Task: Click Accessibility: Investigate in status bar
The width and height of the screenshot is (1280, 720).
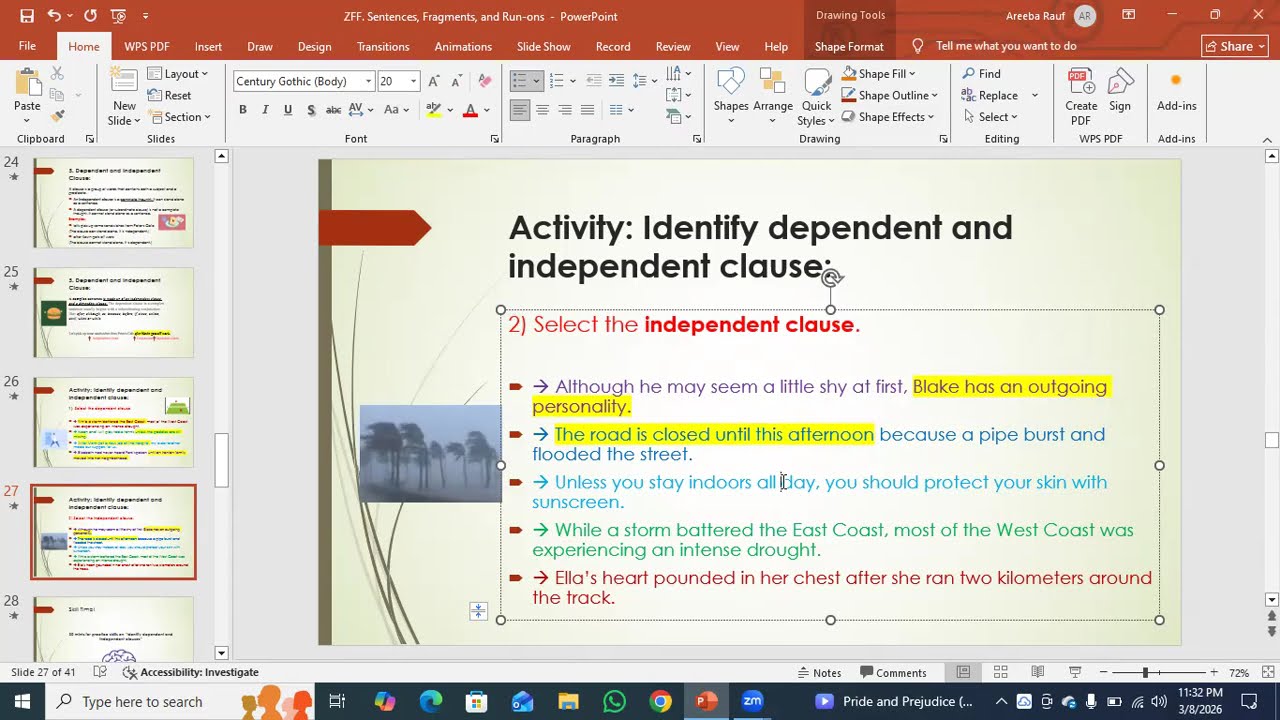Action: click(191, 672)
